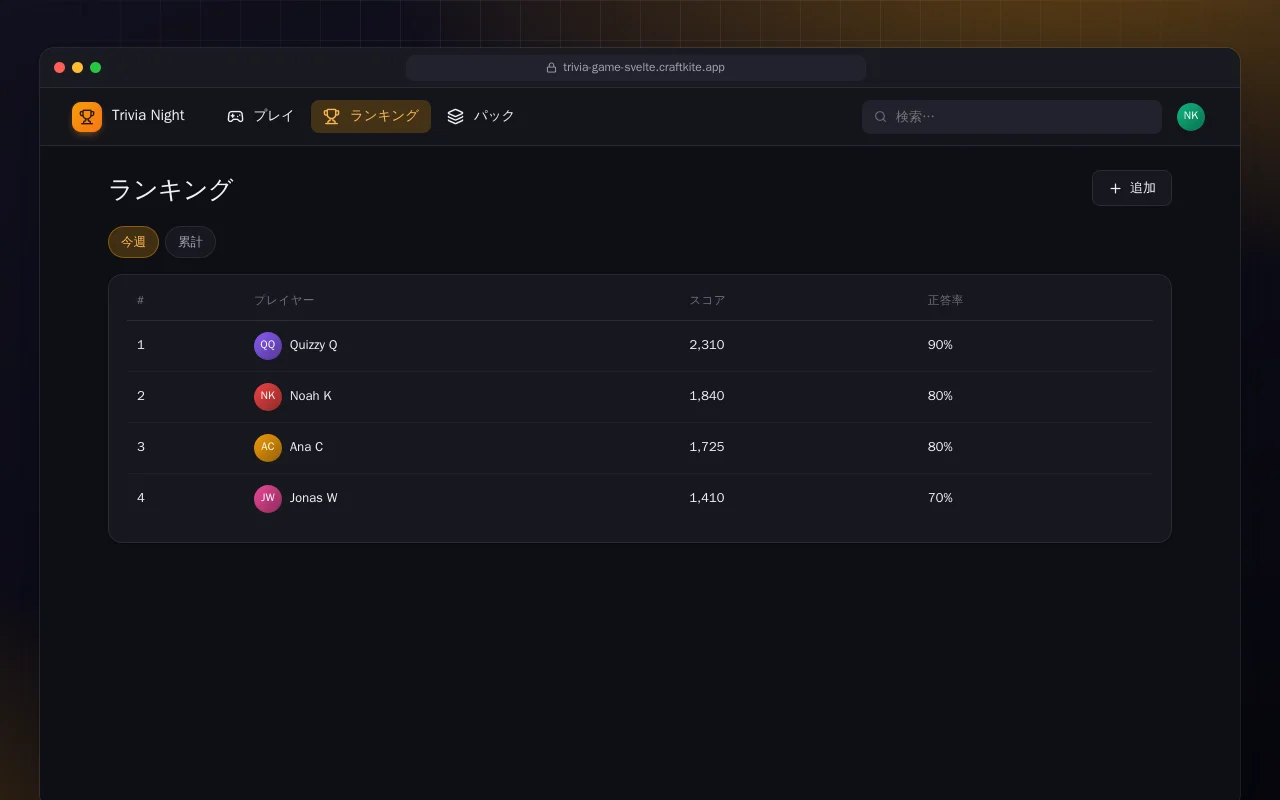Open the パック navigation label
Viewport: 1280px width, 800px height.
[x=494, y=116]
